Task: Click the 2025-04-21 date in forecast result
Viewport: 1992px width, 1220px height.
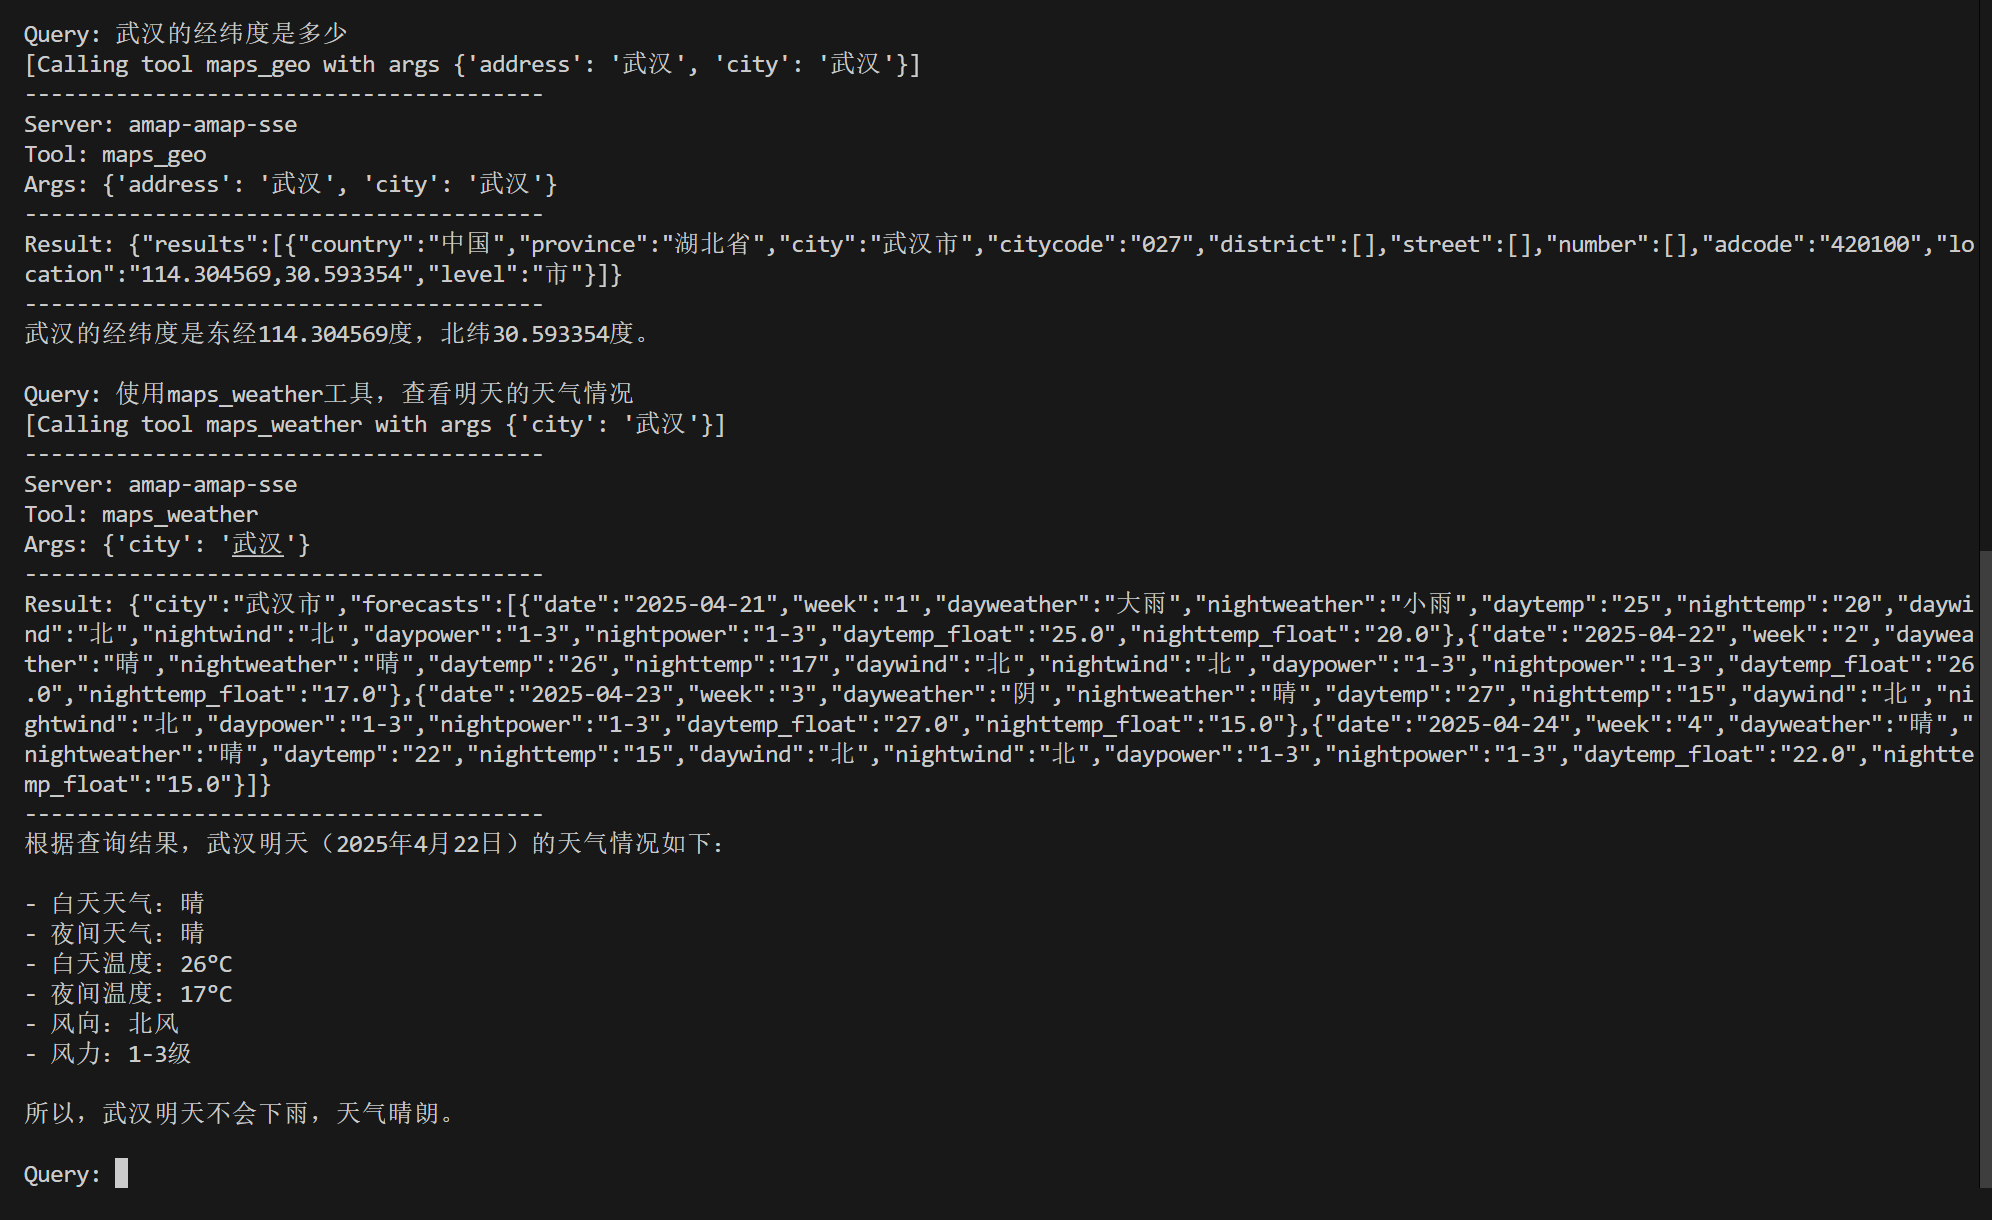Action: (701, 604)
